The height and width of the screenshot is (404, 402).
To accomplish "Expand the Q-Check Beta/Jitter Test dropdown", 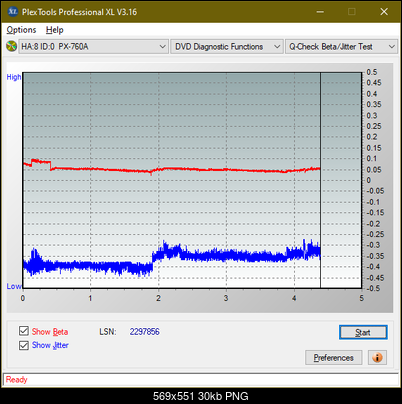I will coord(341,47).
